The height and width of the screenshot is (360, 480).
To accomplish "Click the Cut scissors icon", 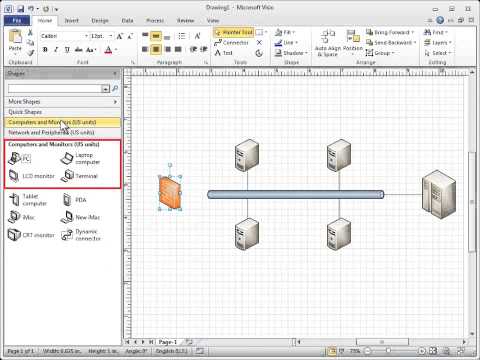I will 30,32.
